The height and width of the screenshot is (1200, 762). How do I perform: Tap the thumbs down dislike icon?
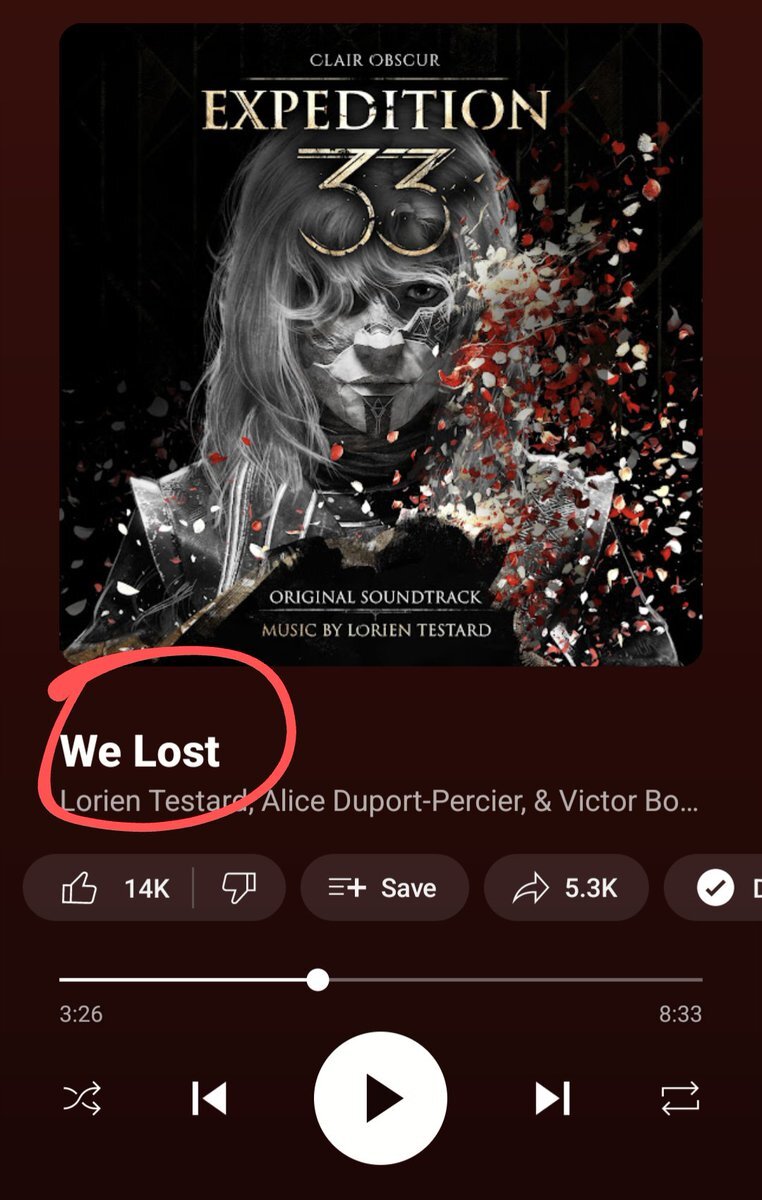tap(239, 888)
